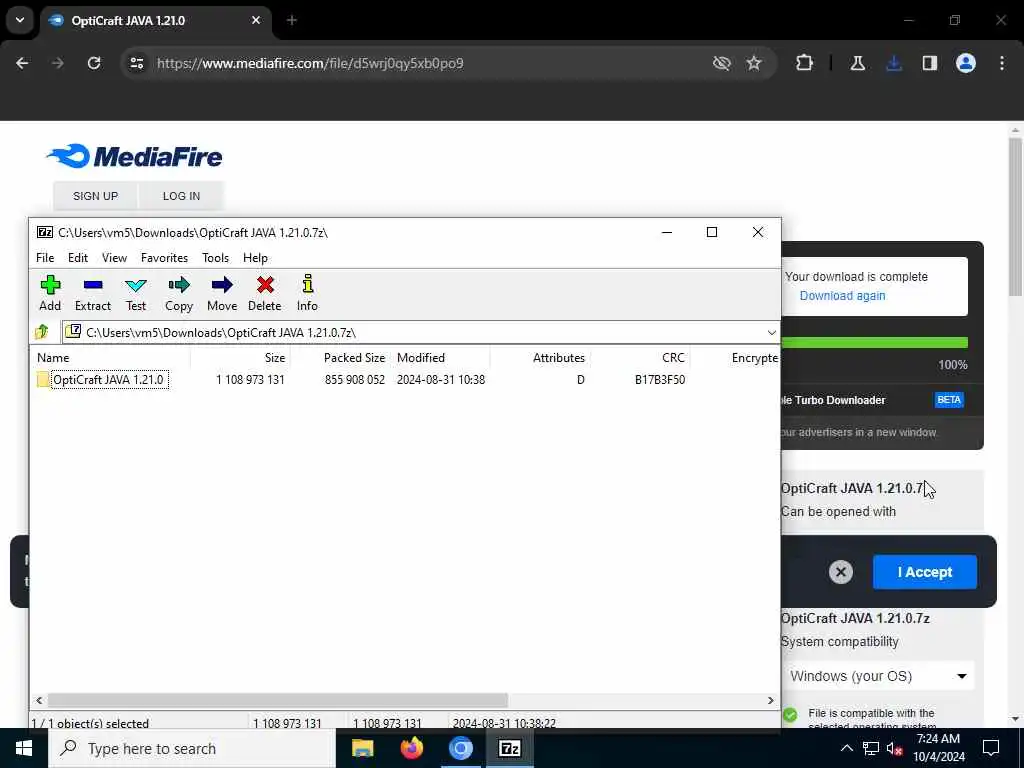The width and height of the screenshot is (1024, 768).
Task: Toggle the browser side panel icon
Action: click(929, 63)
